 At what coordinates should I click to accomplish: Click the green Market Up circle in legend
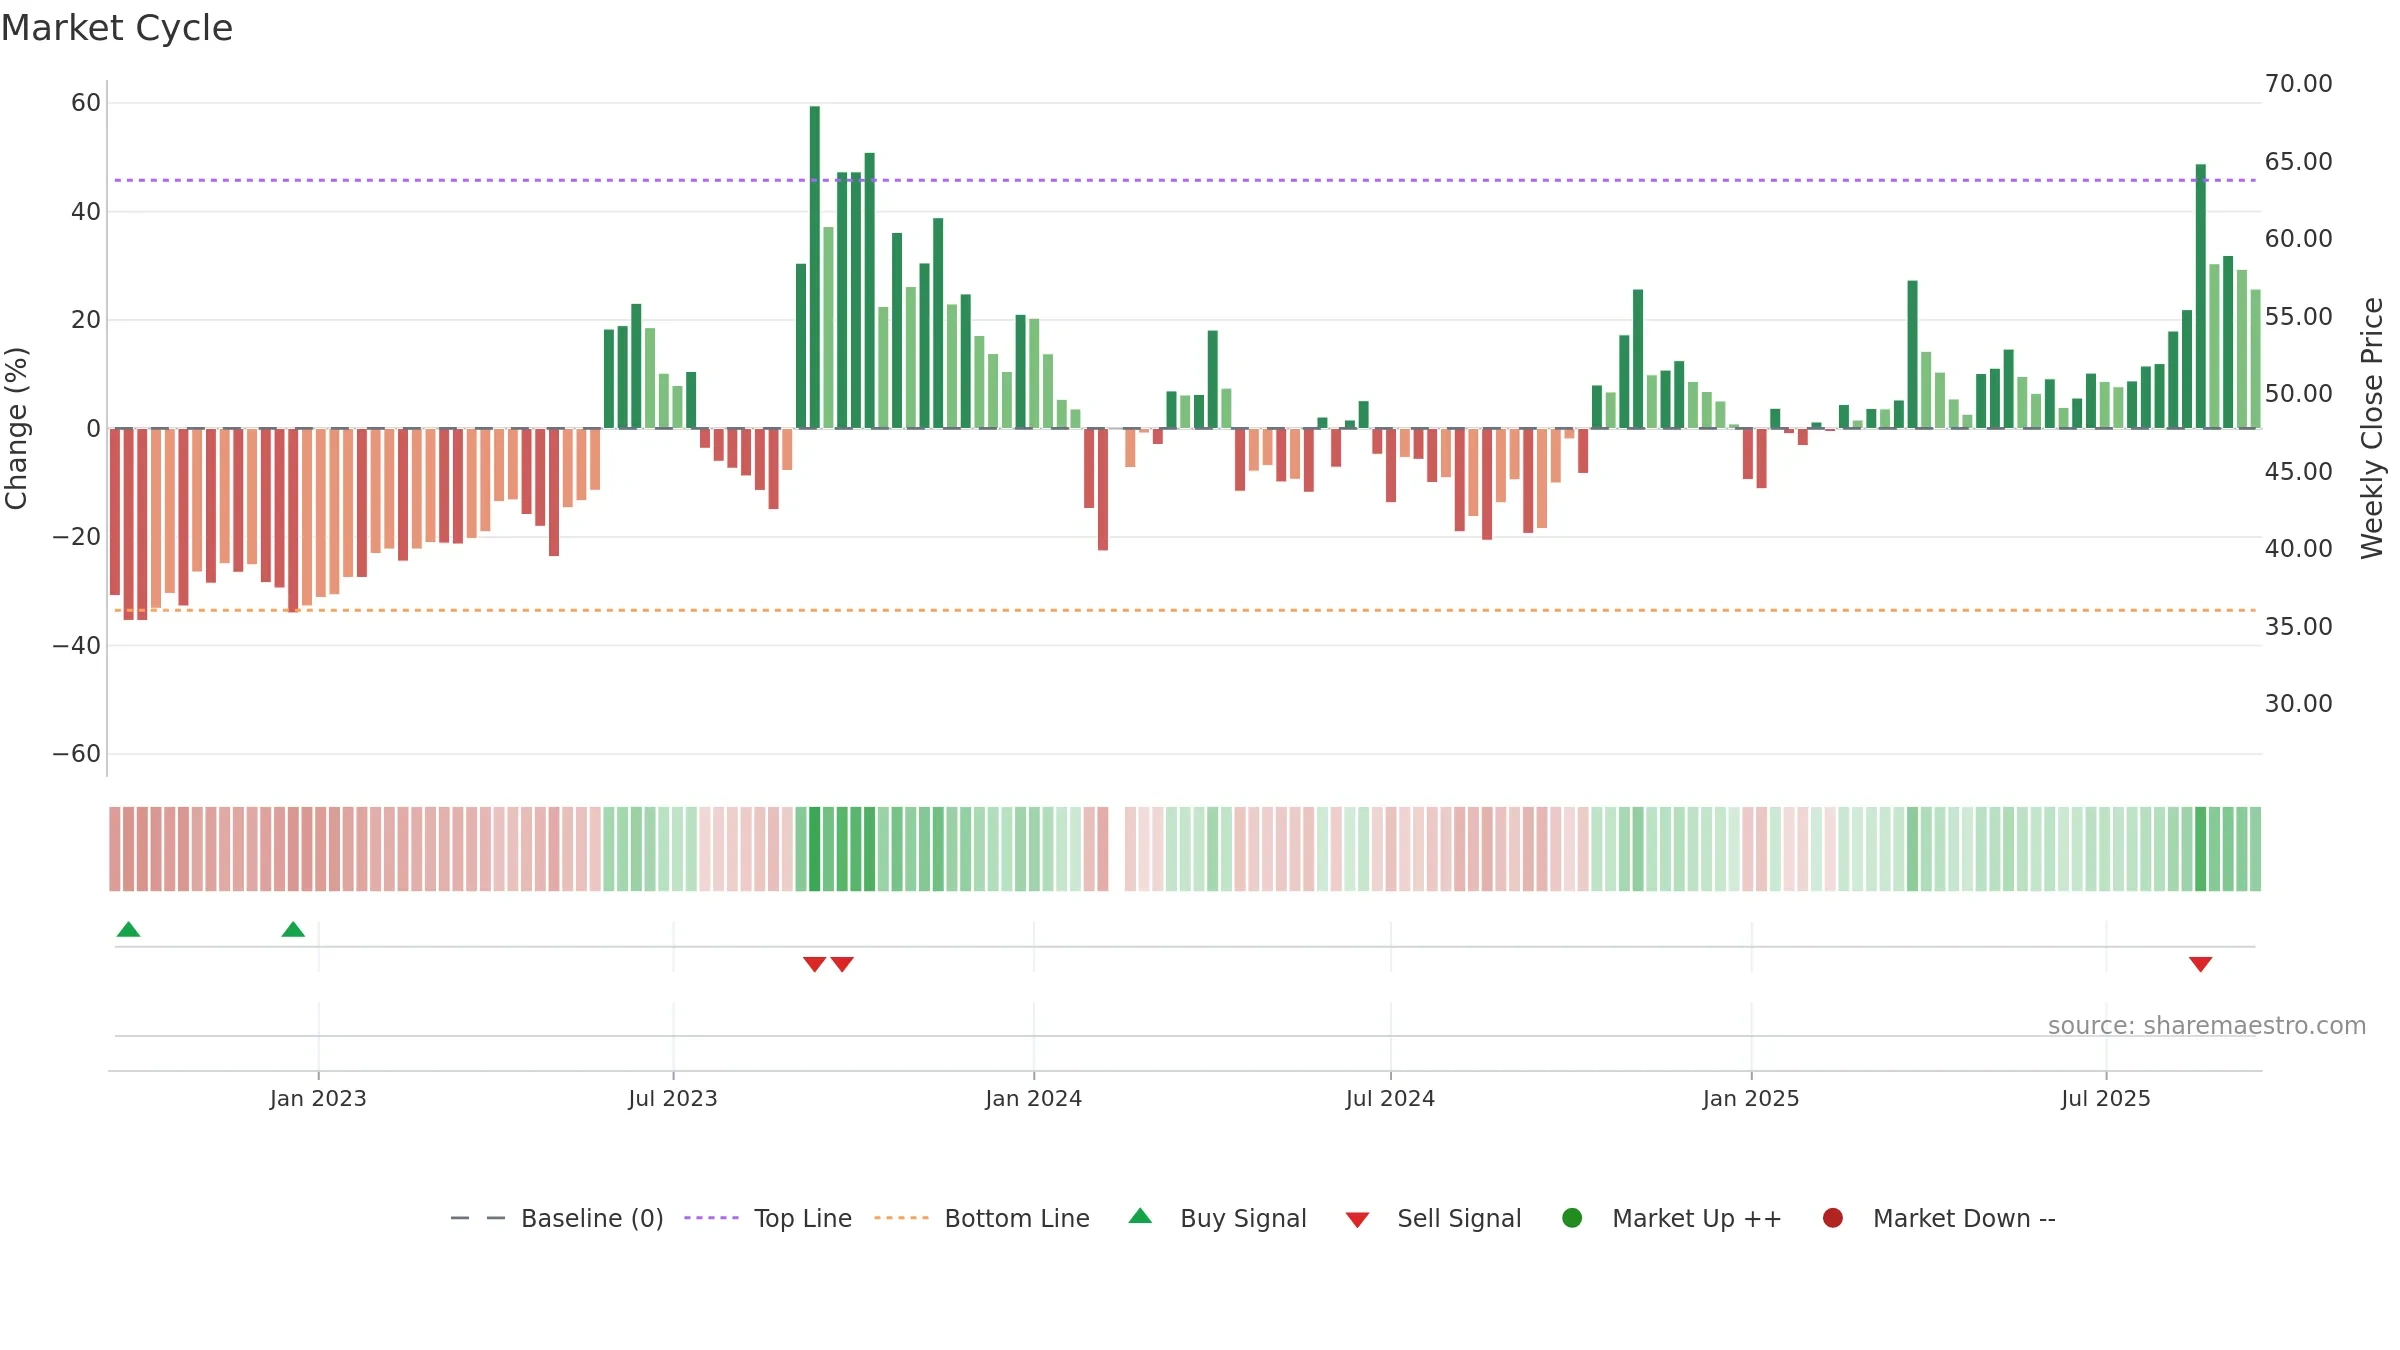pos(1572,1217)
